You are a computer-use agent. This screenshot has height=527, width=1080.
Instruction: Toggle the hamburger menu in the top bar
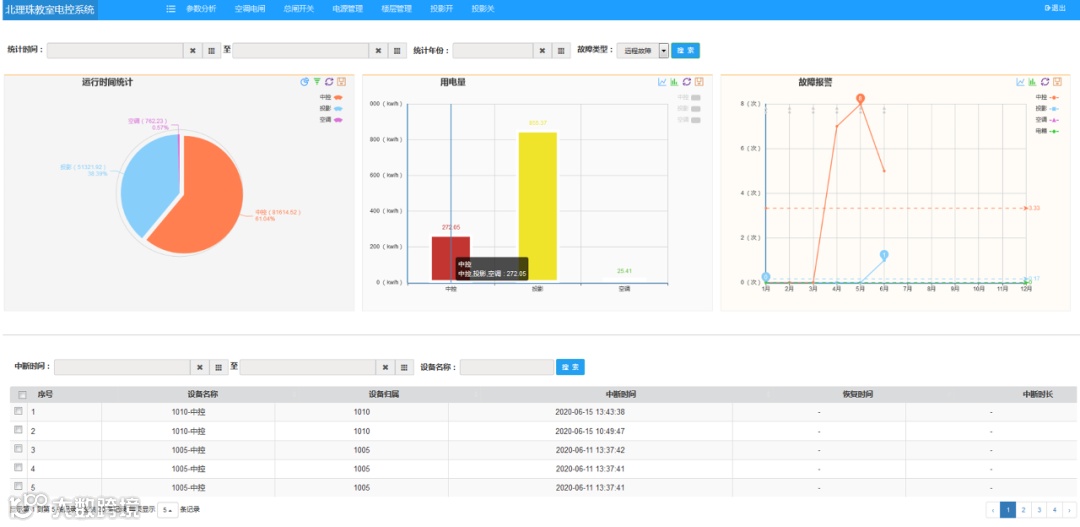pos(171,9)
